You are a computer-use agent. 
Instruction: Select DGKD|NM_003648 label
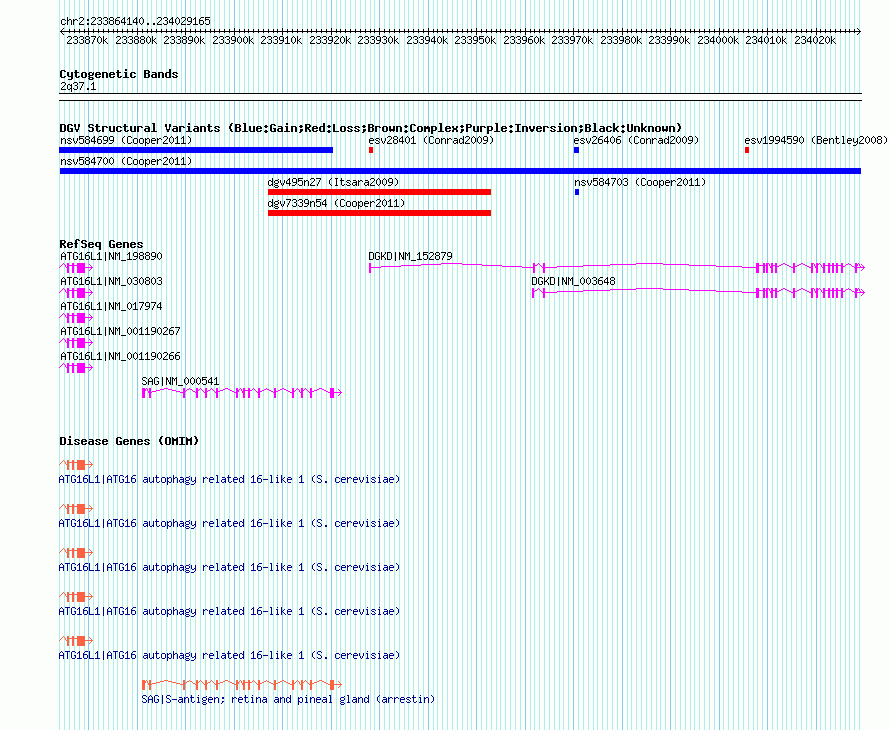pyautogui.click(x=573, y=282)
